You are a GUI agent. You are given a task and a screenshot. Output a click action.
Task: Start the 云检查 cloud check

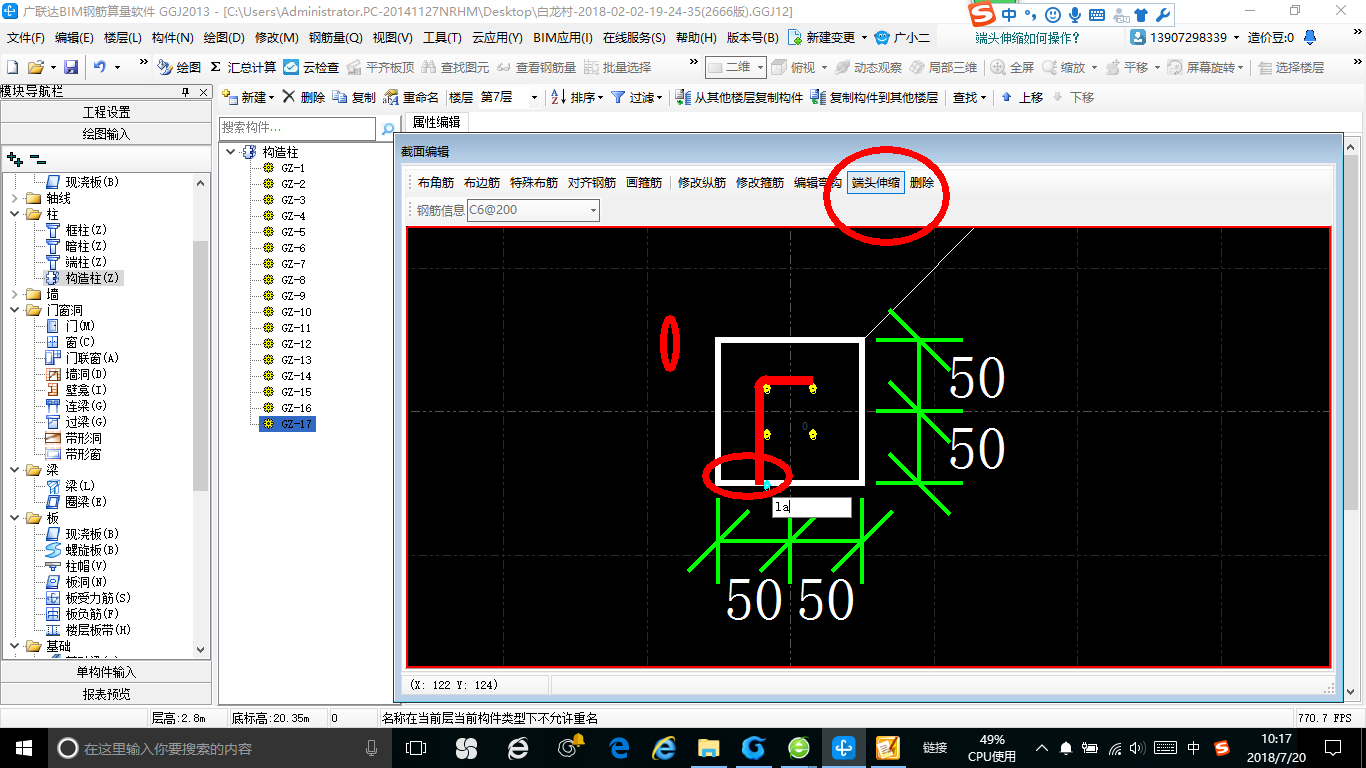pos(311,67)
